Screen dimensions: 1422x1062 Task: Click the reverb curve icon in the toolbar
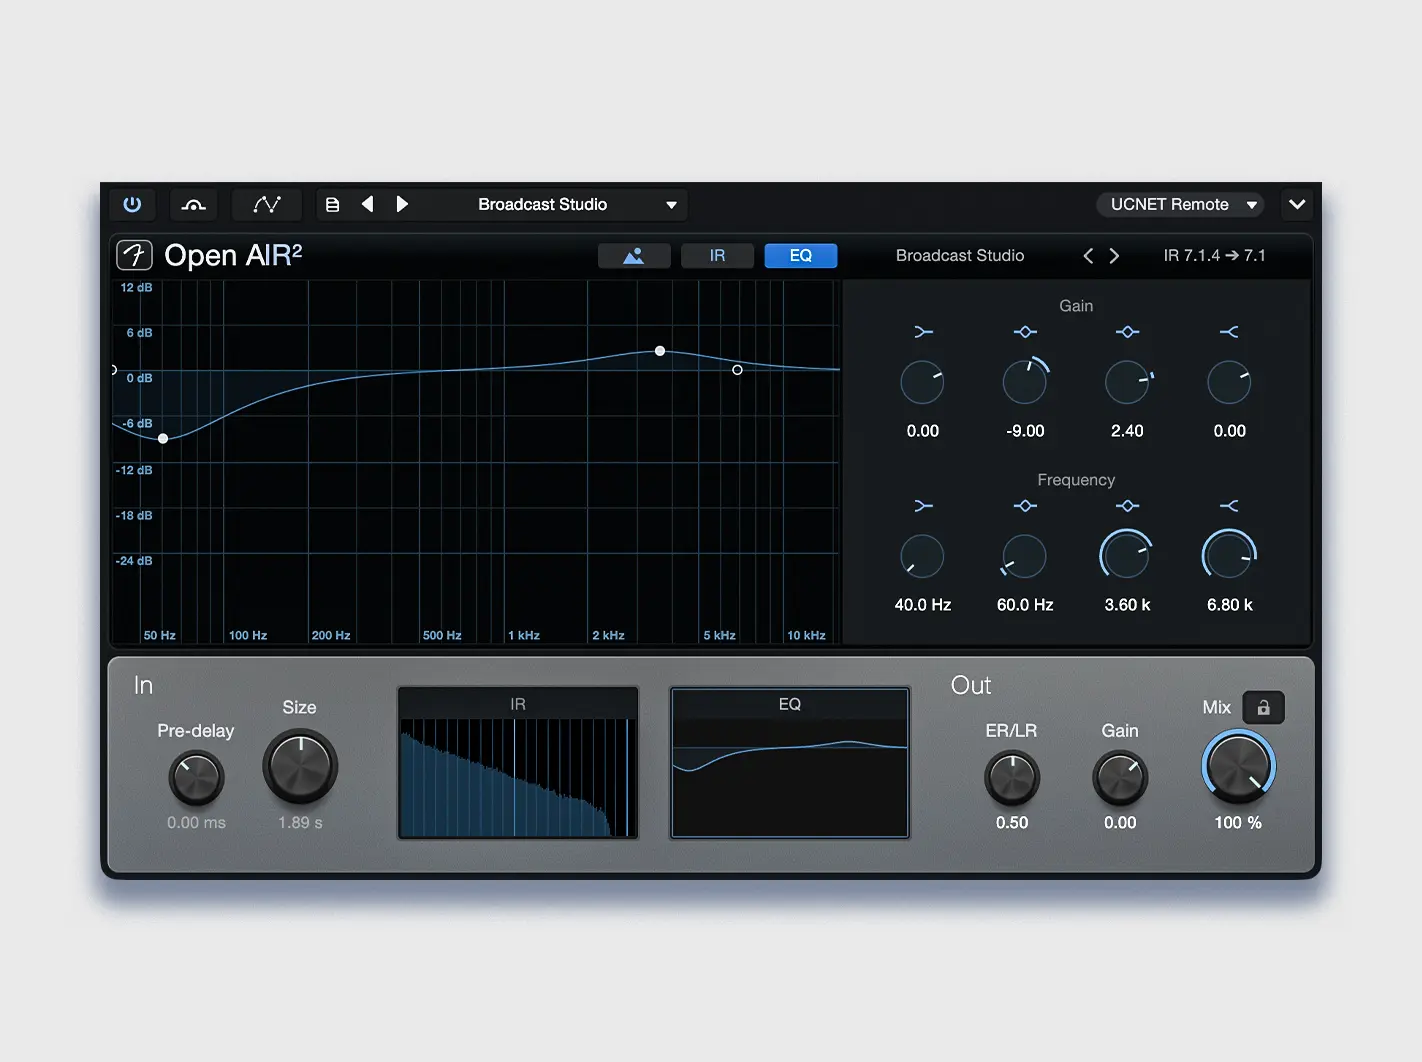[x=193, y=204]
